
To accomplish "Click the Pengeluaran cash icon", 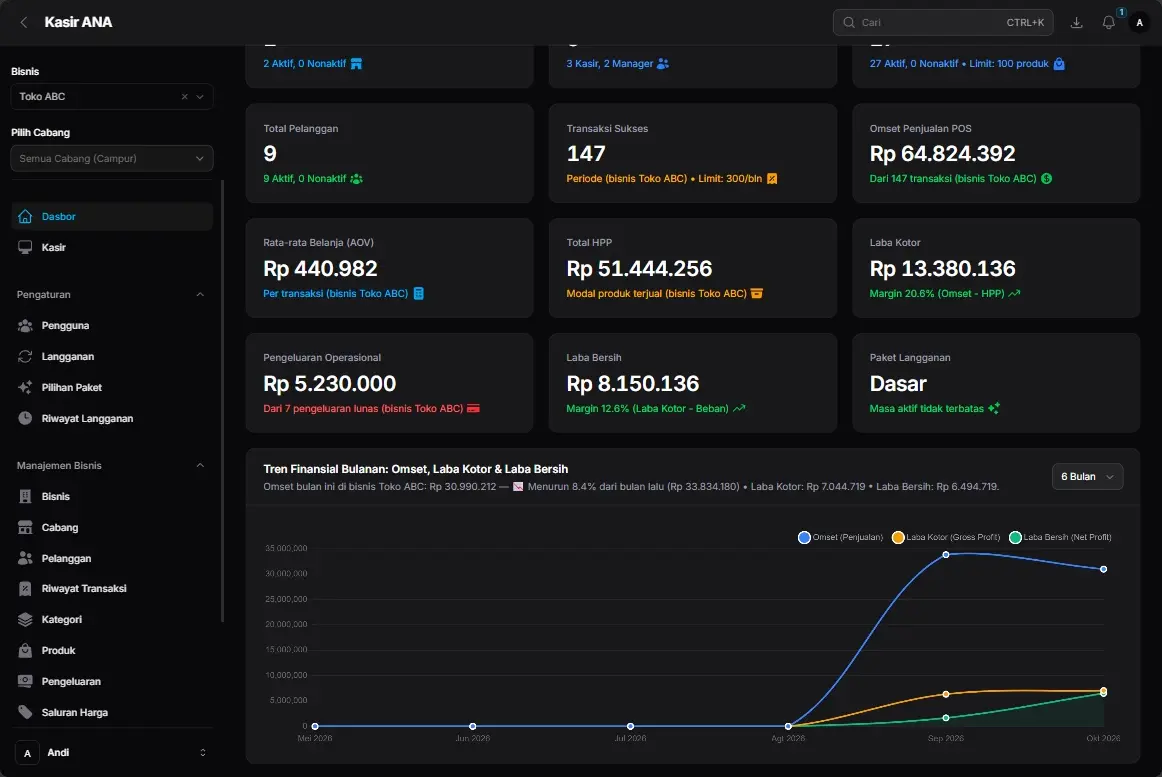I will pos(25,681).
